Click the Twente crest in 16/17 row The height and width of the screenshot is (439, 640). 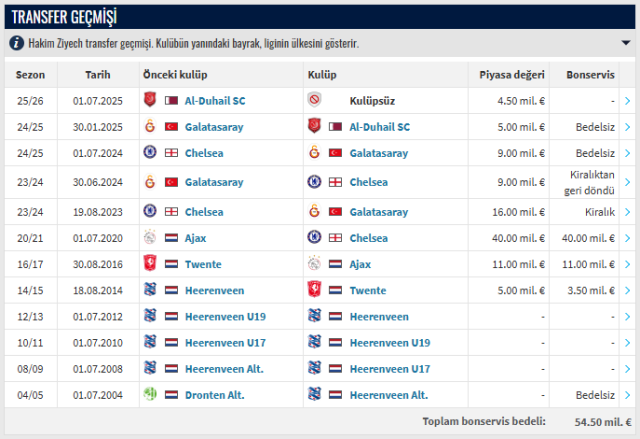point(150,264)
